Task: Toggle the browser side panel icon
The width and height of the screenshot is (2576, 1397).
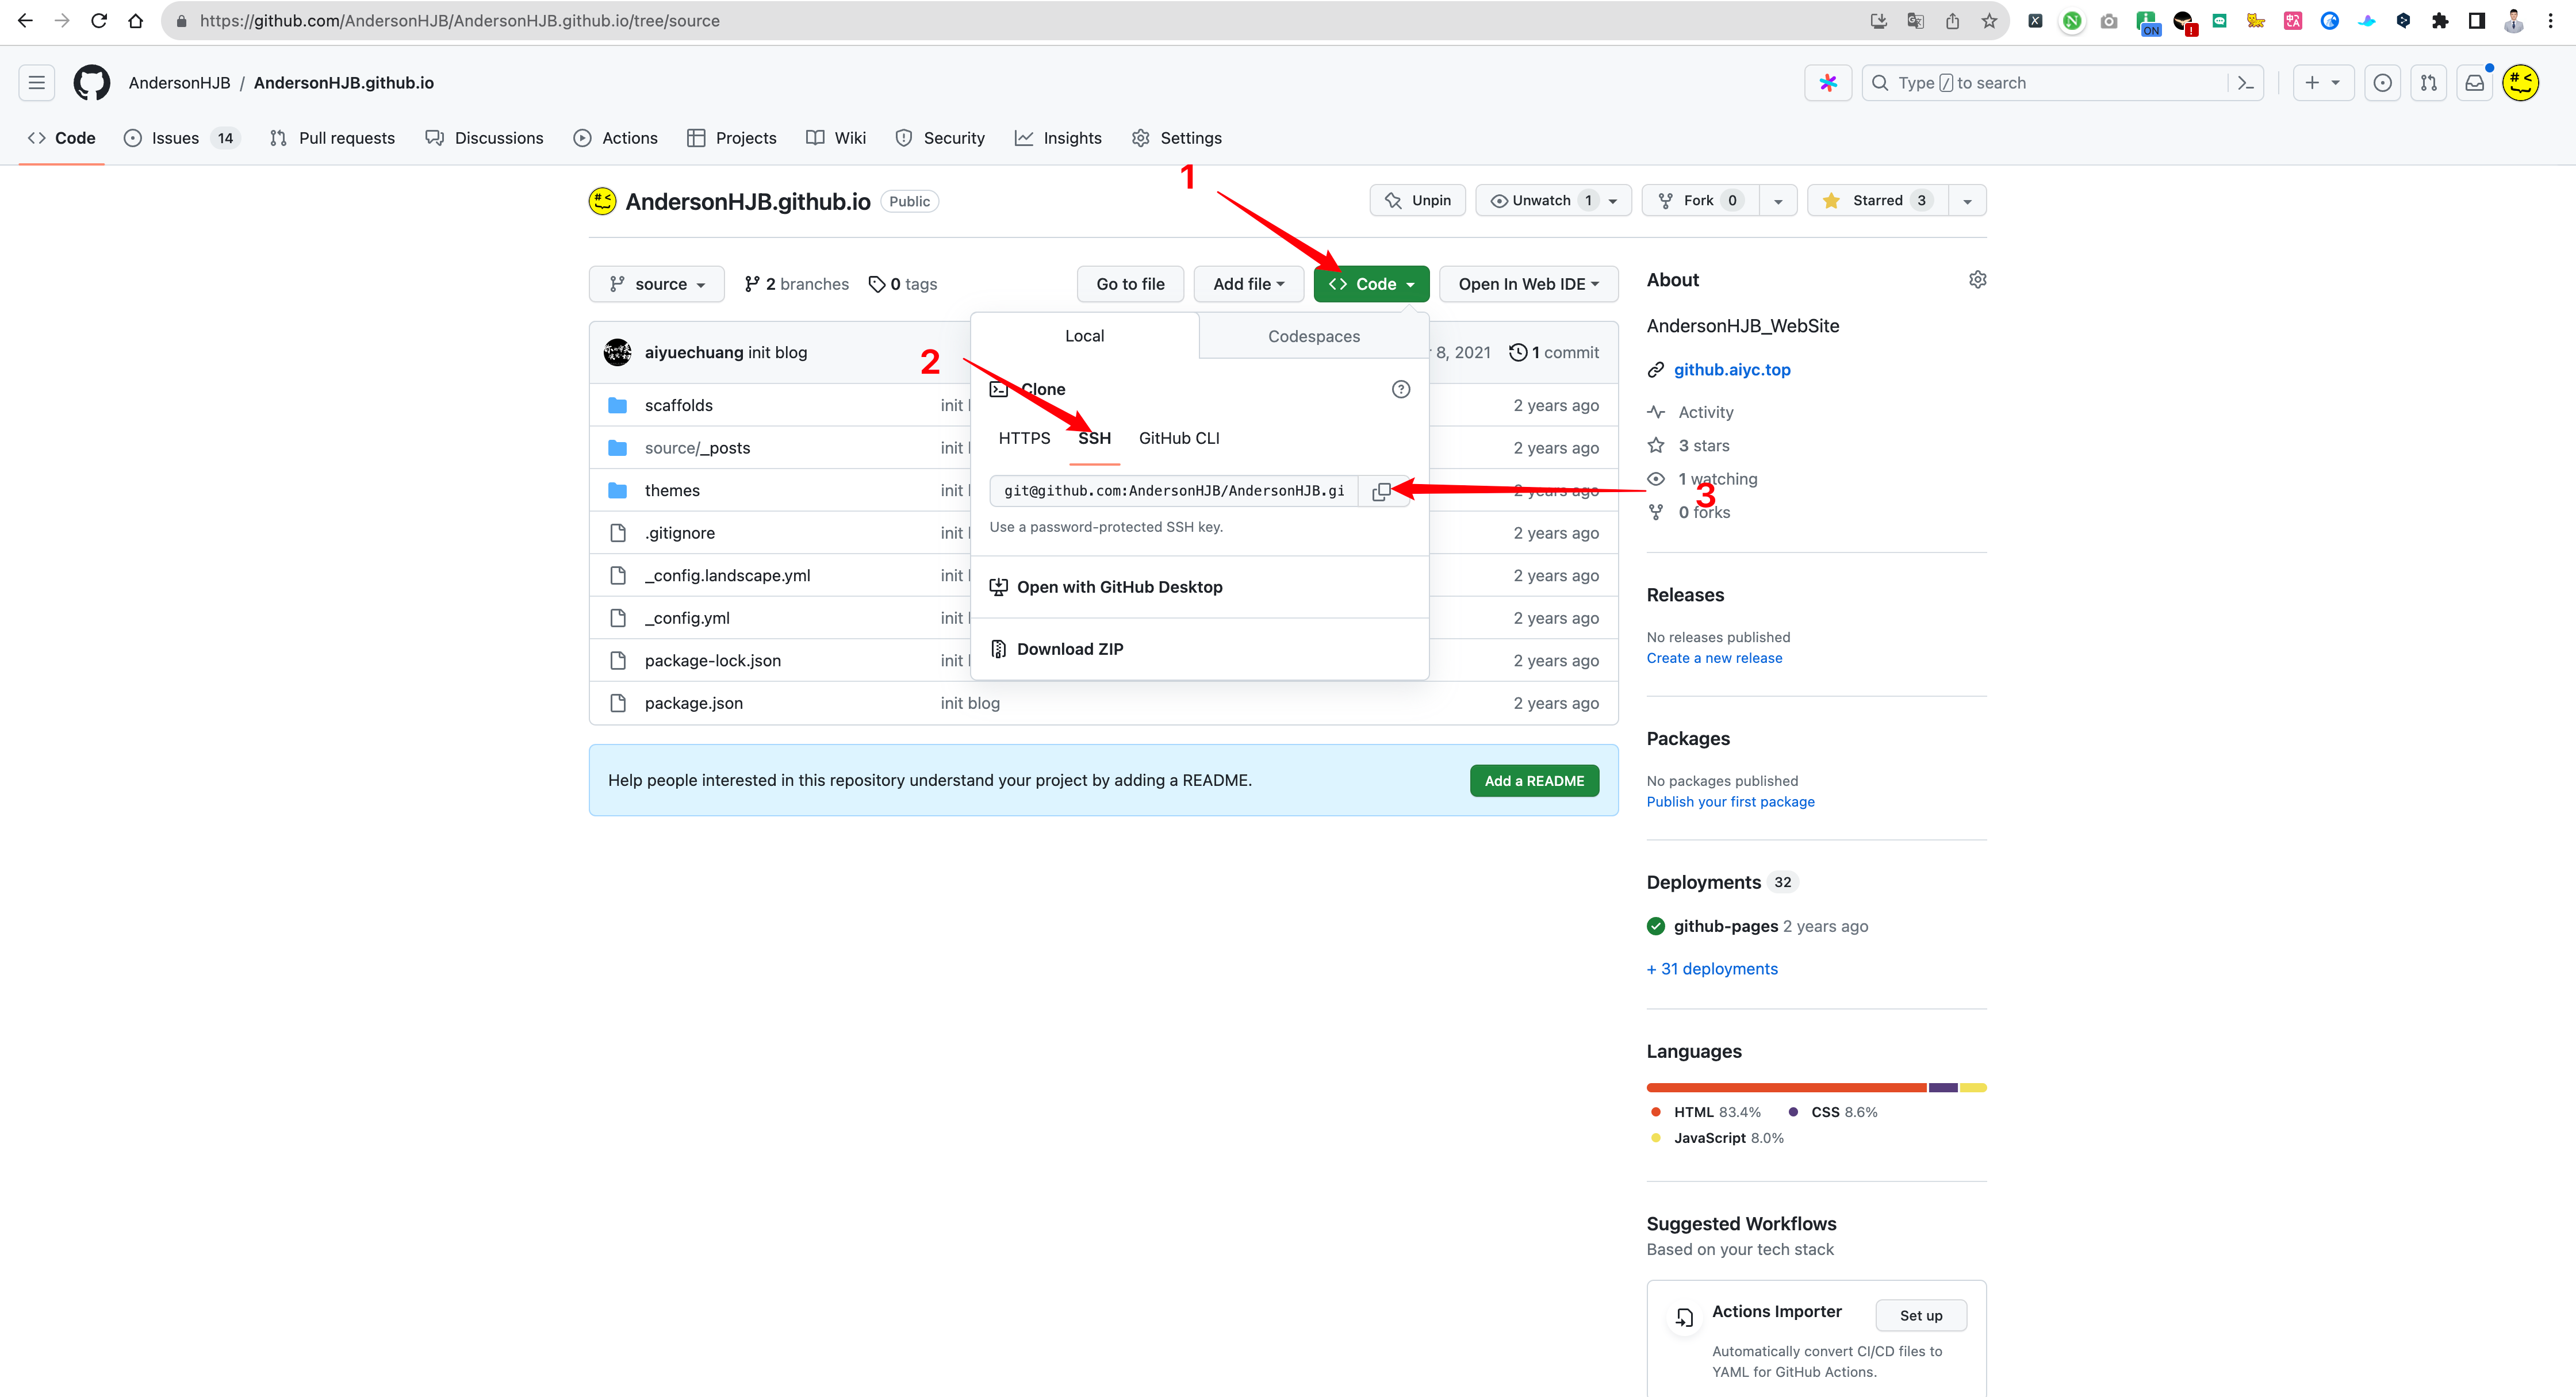Action: tap(2477, 21)
